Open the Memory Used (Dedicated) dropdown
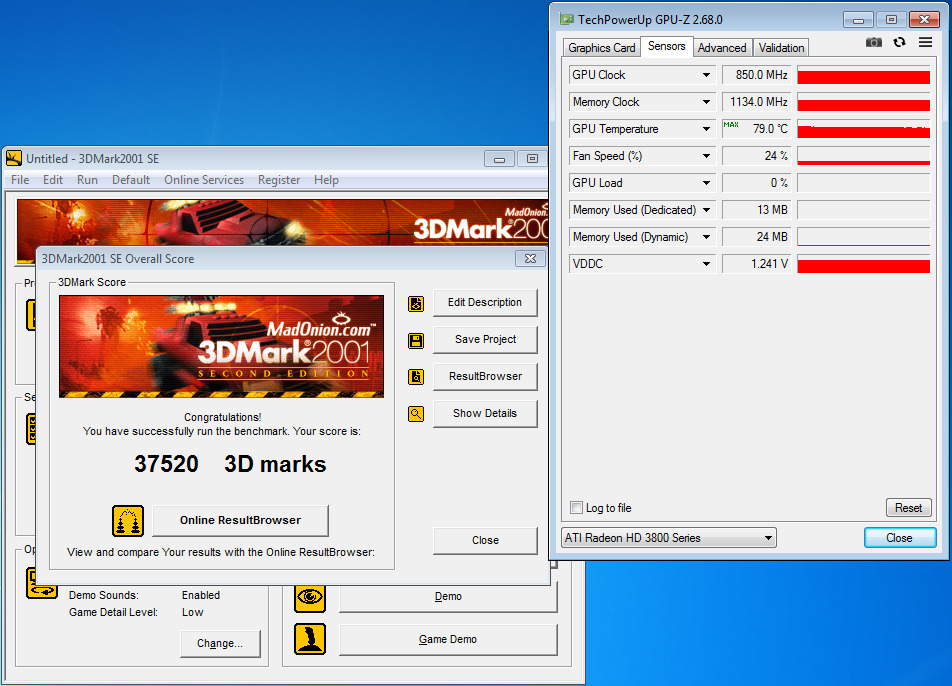Screen dimensions: 952x686 point(706,210)
